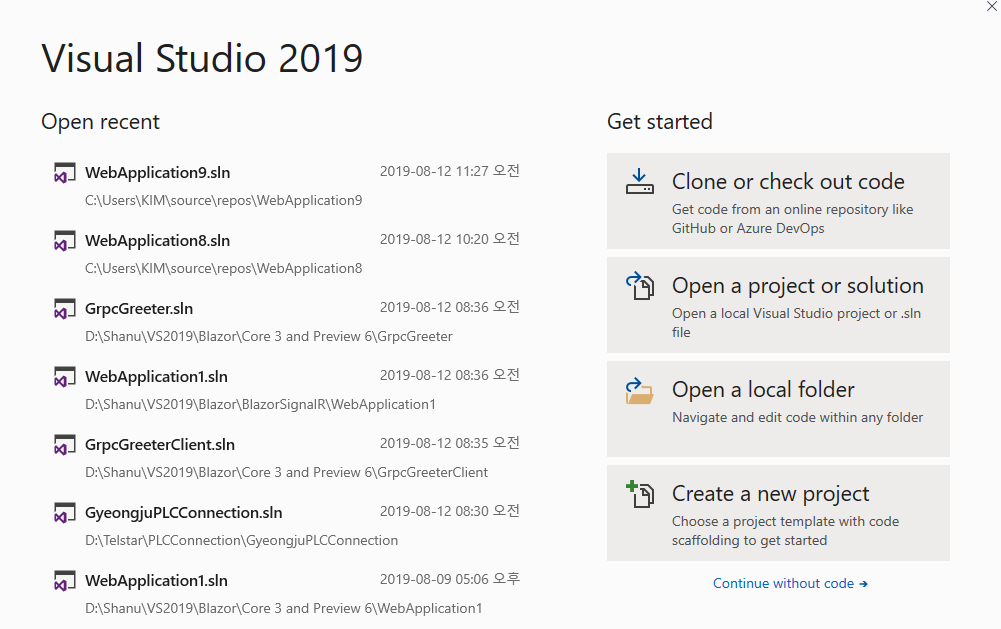
Task: Open WebApplication1.sln name dated 2019-08-09
Action: pos(156,580)
